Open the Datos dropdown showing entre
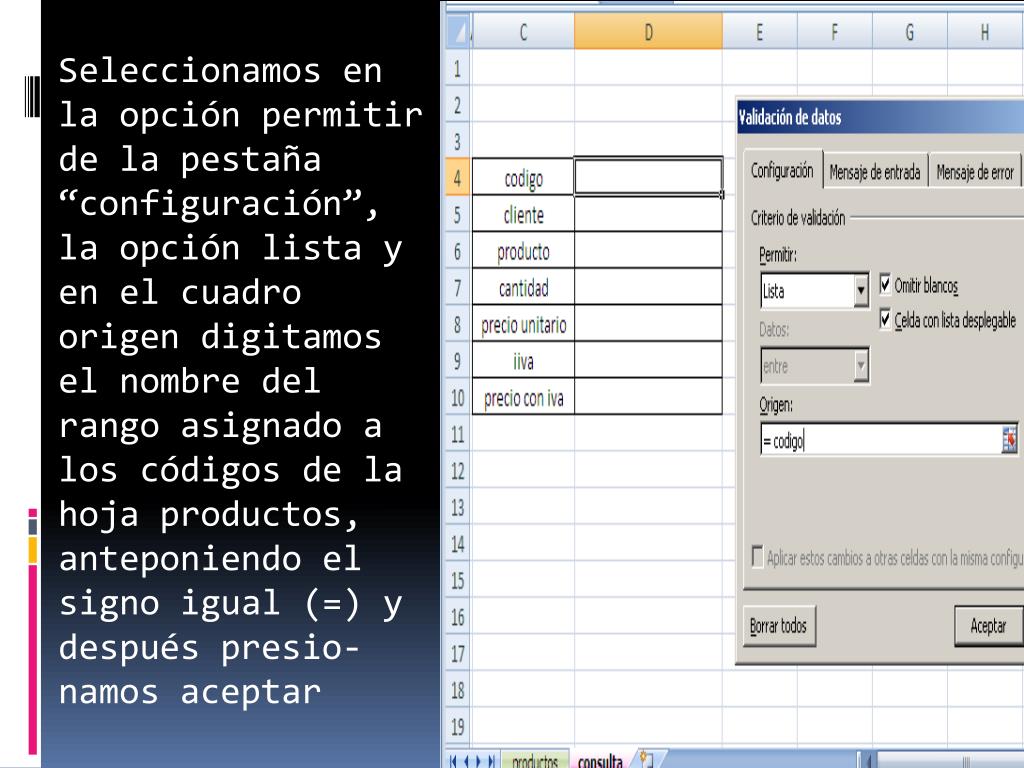Screen dimensions: 1024x768 [x=861, y=366]
